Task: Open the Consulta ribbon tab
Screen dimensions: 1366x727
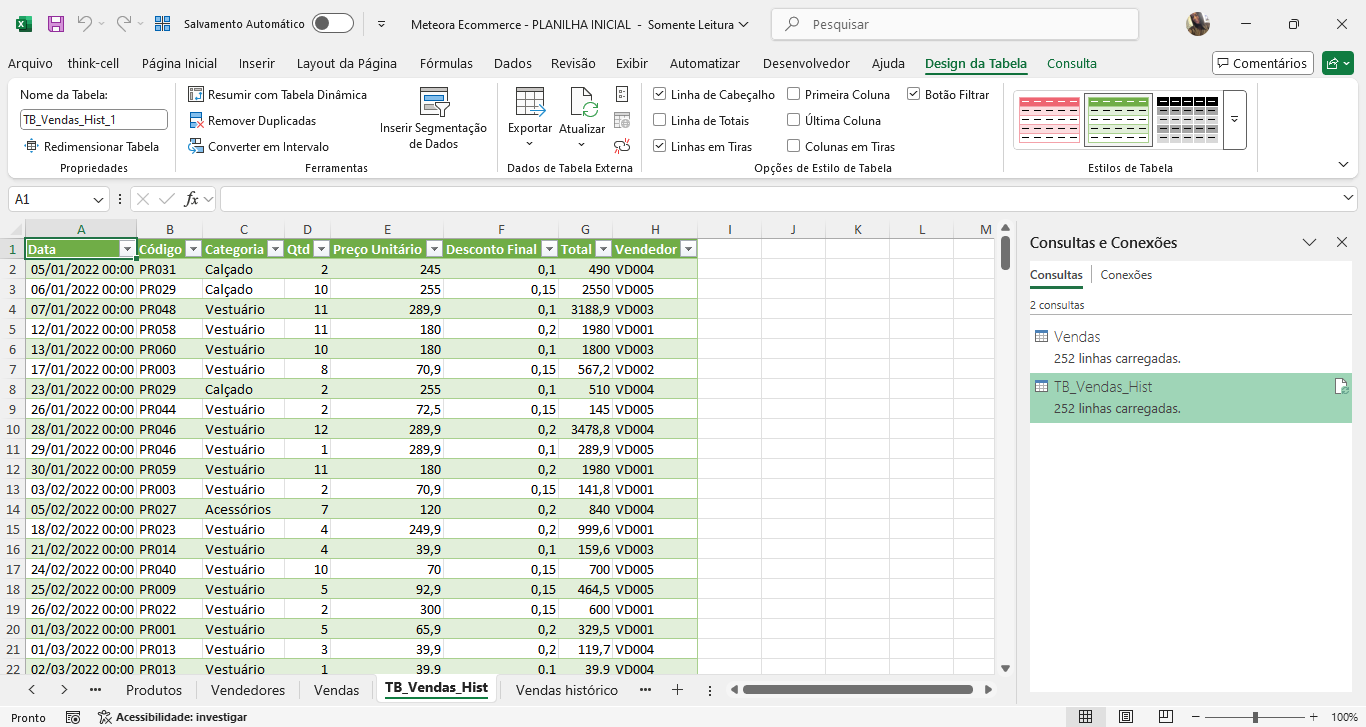Action: tap(1071, 63)
